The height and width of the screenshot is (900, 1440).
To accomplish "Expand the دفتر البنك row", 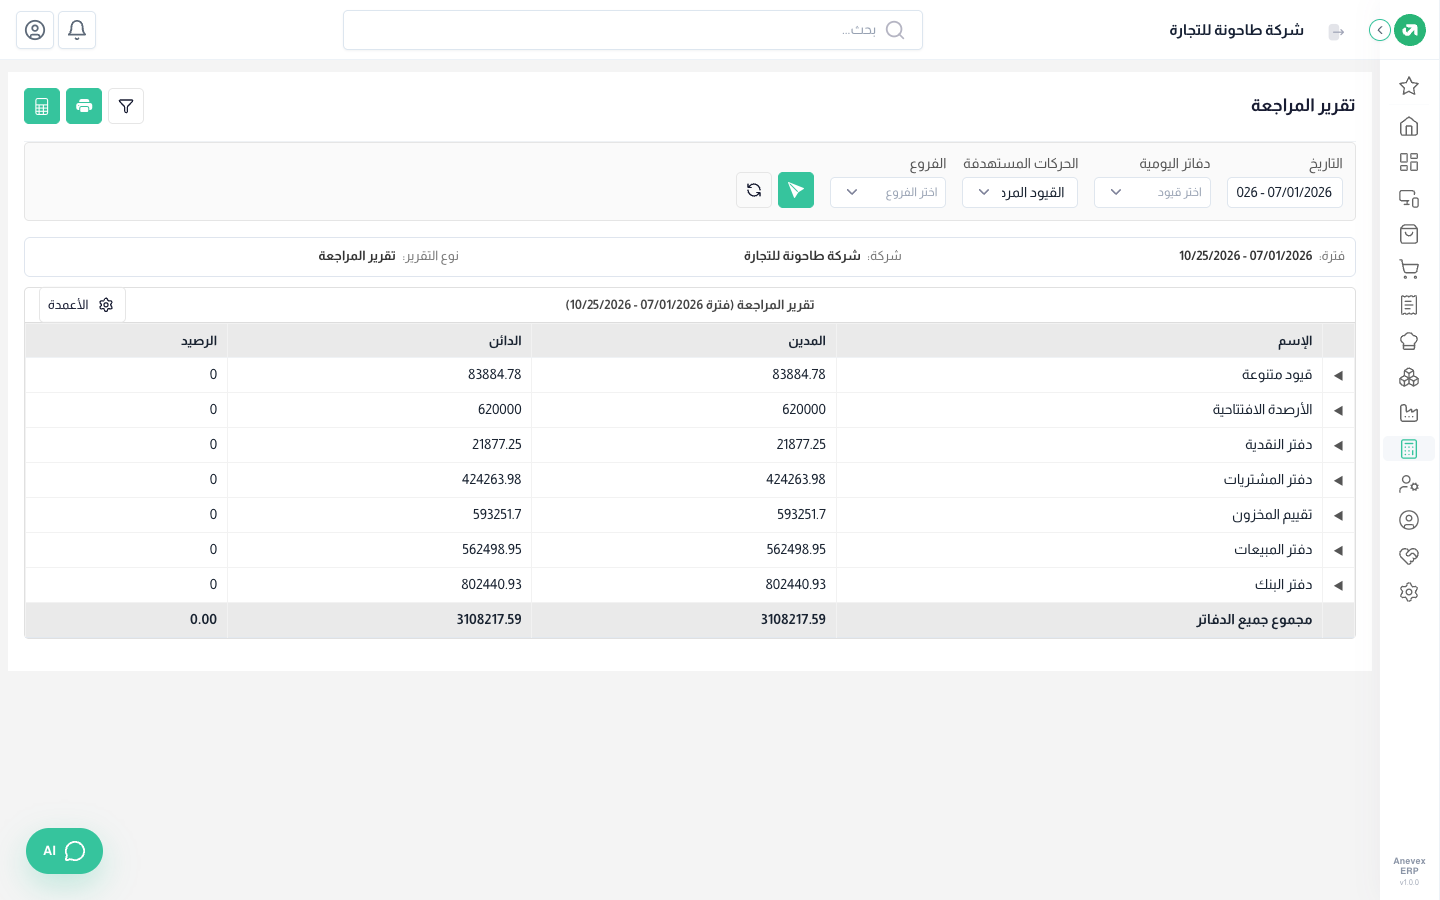I will click(1338, 585).
